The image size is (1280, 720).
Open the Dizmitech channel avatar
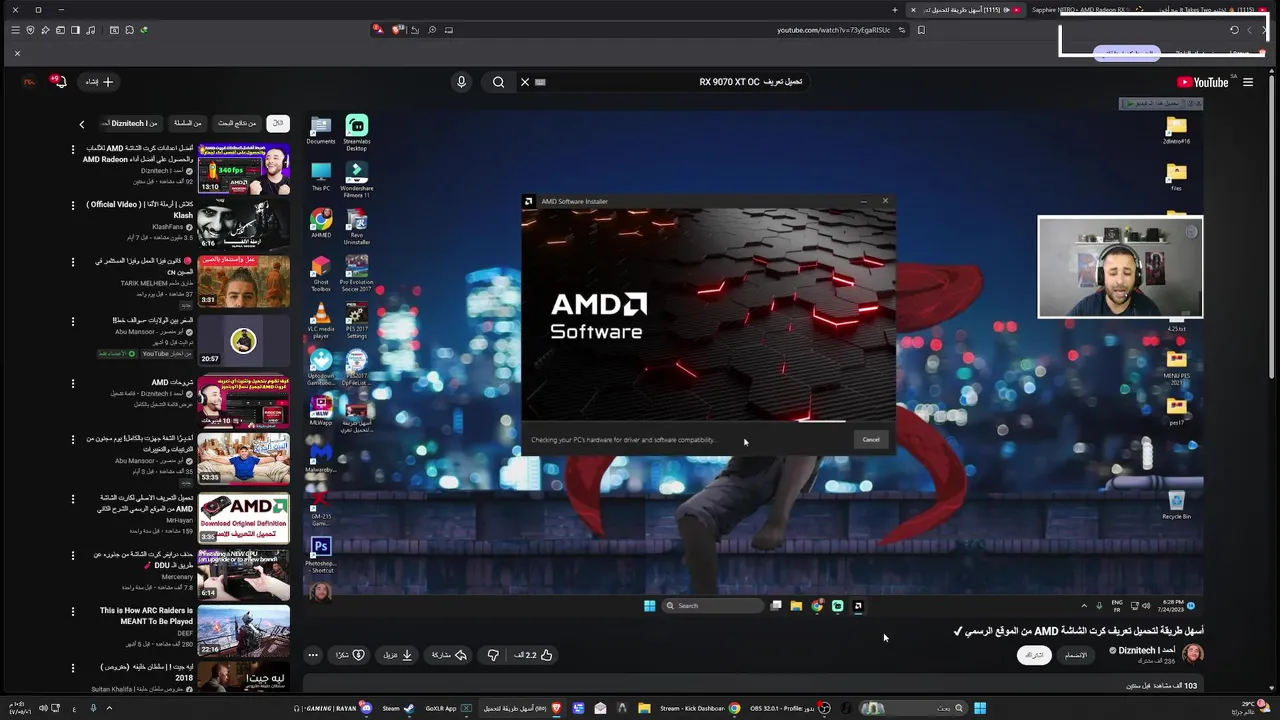1192,654
